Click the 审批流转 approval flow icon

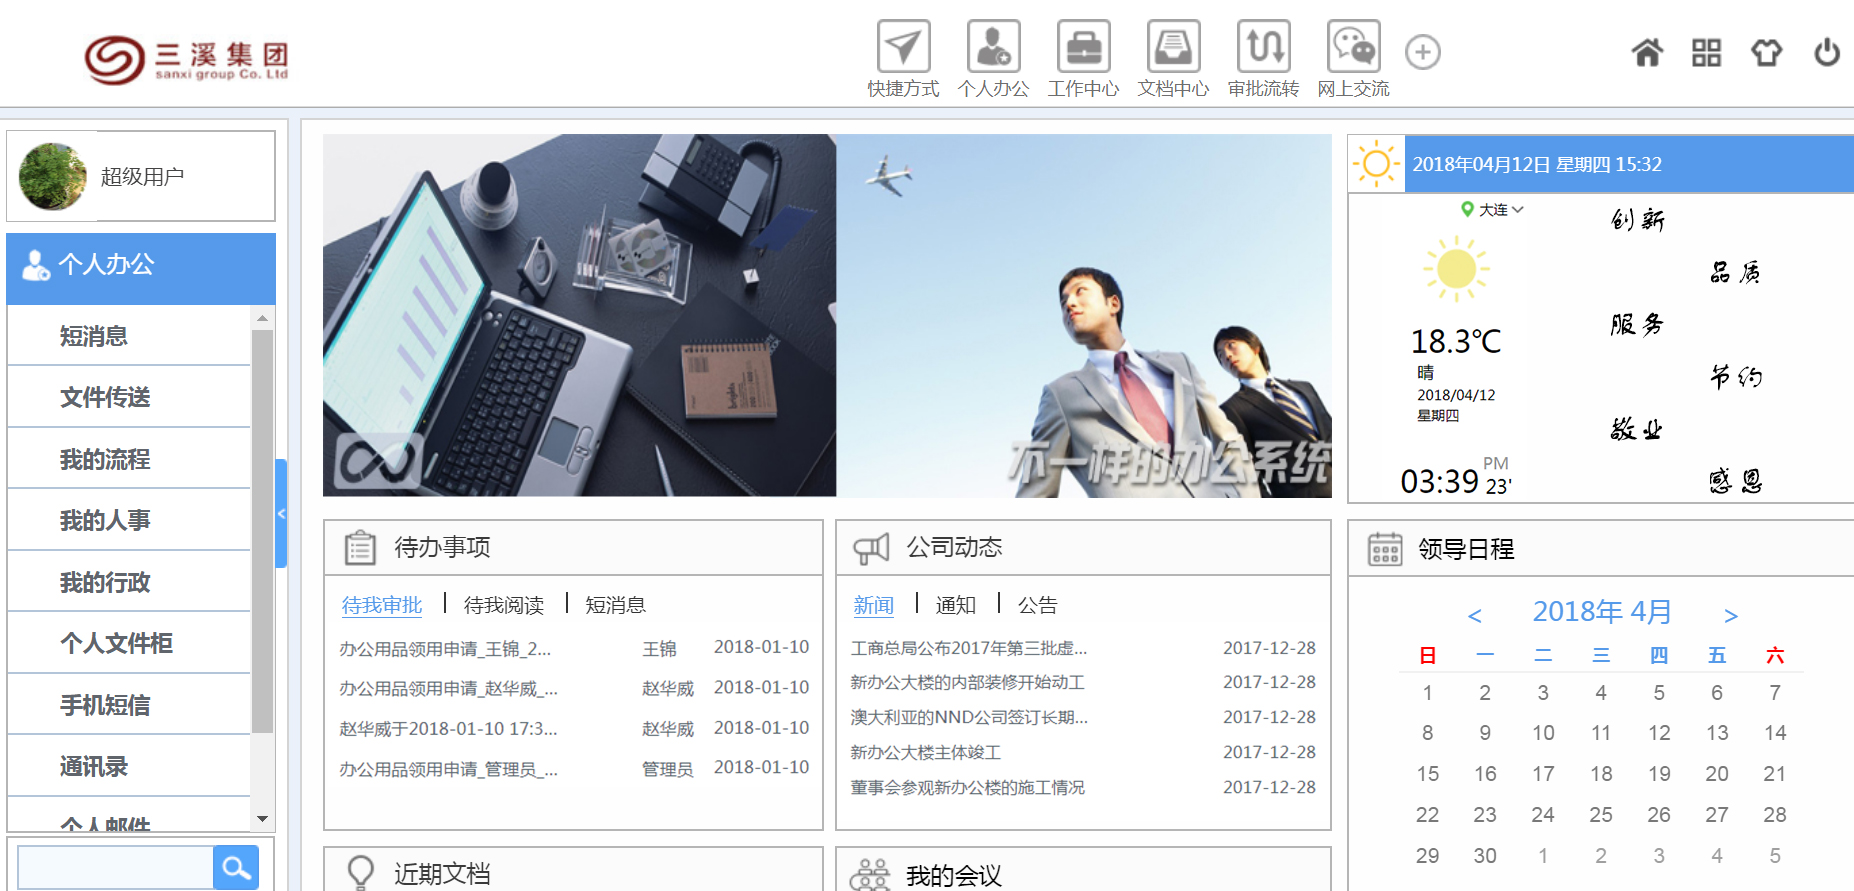click(x=1263, y=47)
